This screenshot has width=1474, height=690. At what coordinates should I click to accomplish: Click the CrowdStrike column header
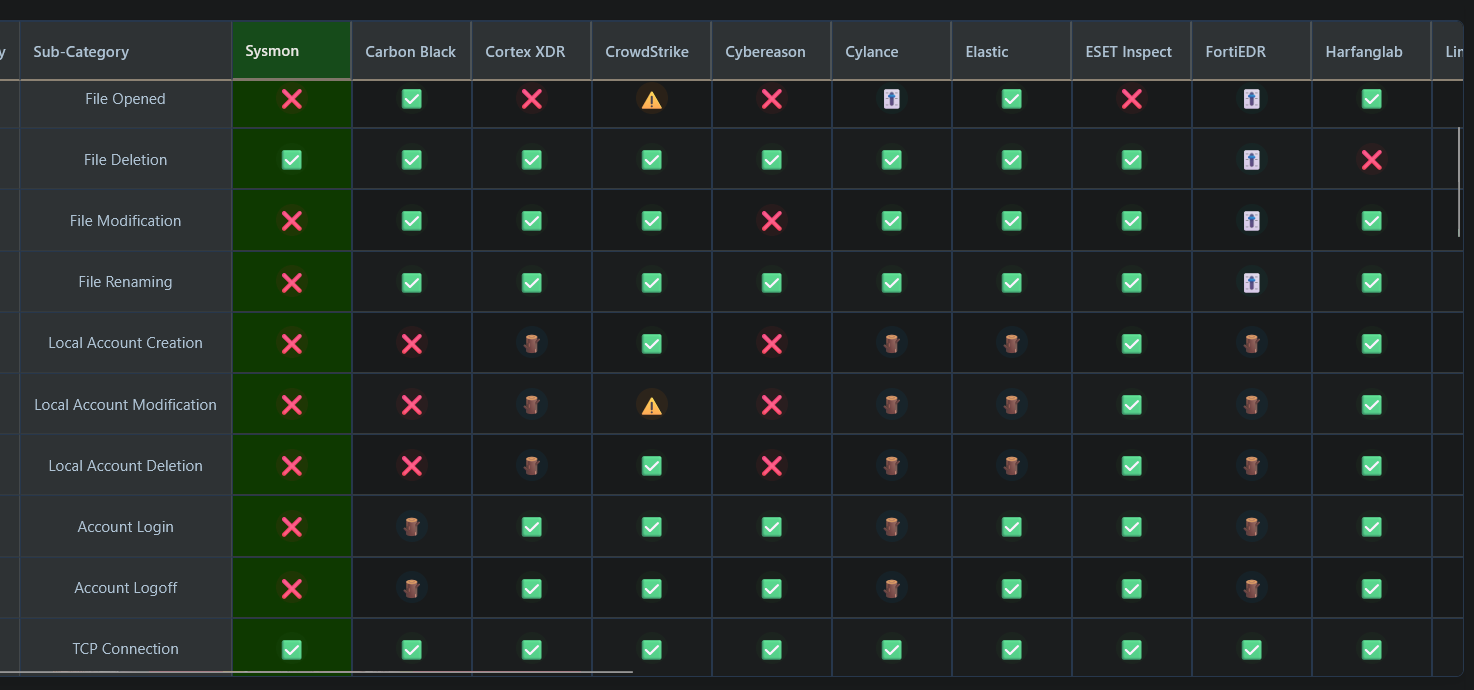click(x=651, y=51)
